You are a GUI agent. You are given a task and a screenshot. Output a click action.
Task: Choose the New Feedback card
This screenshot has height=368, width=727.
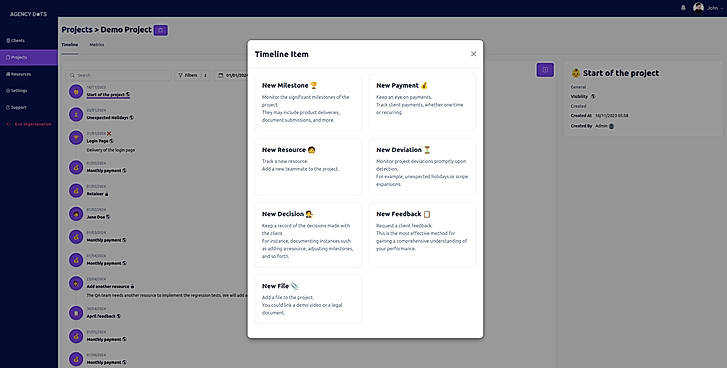(x=422, y=235)
